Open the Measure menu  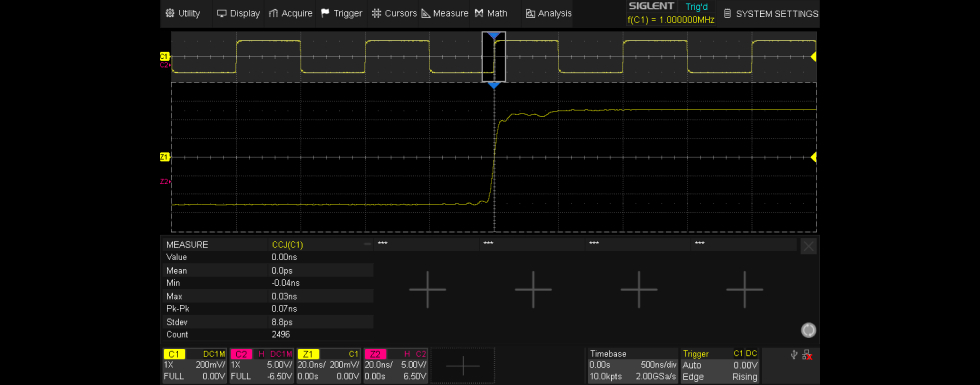tap(444, 13)
